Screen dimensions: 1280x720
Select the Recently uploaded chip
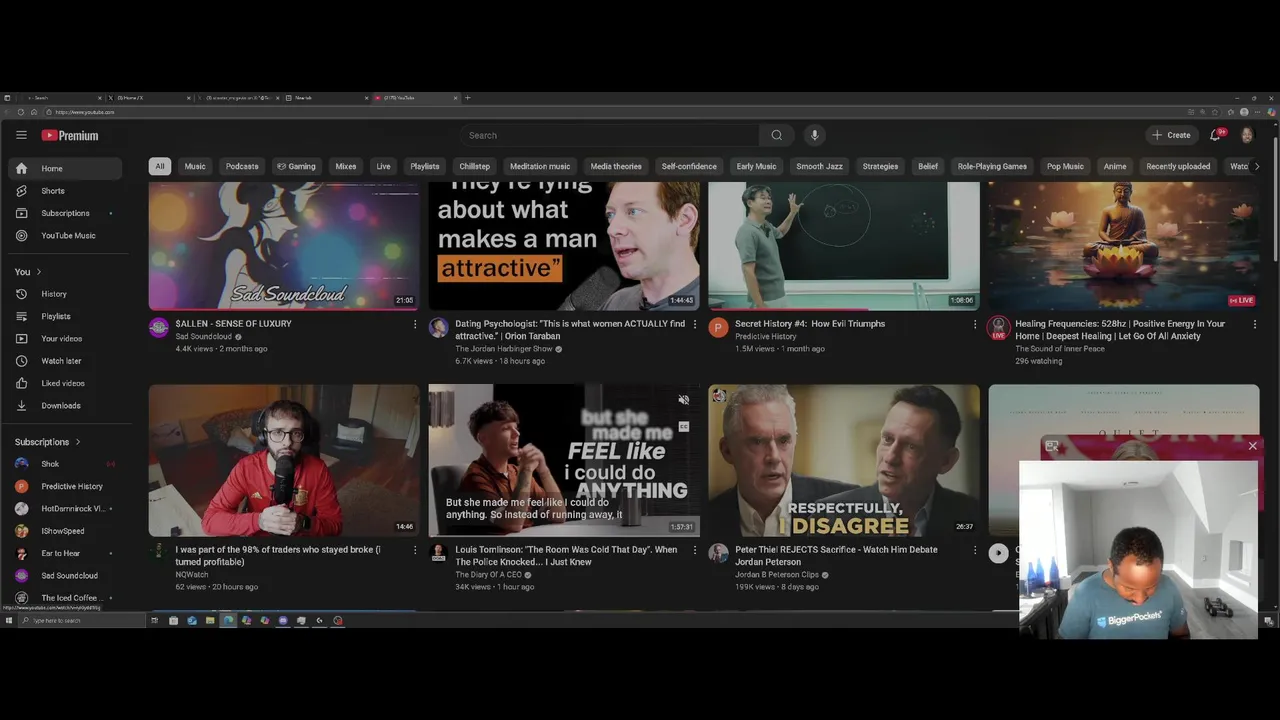coord(1178,166)
